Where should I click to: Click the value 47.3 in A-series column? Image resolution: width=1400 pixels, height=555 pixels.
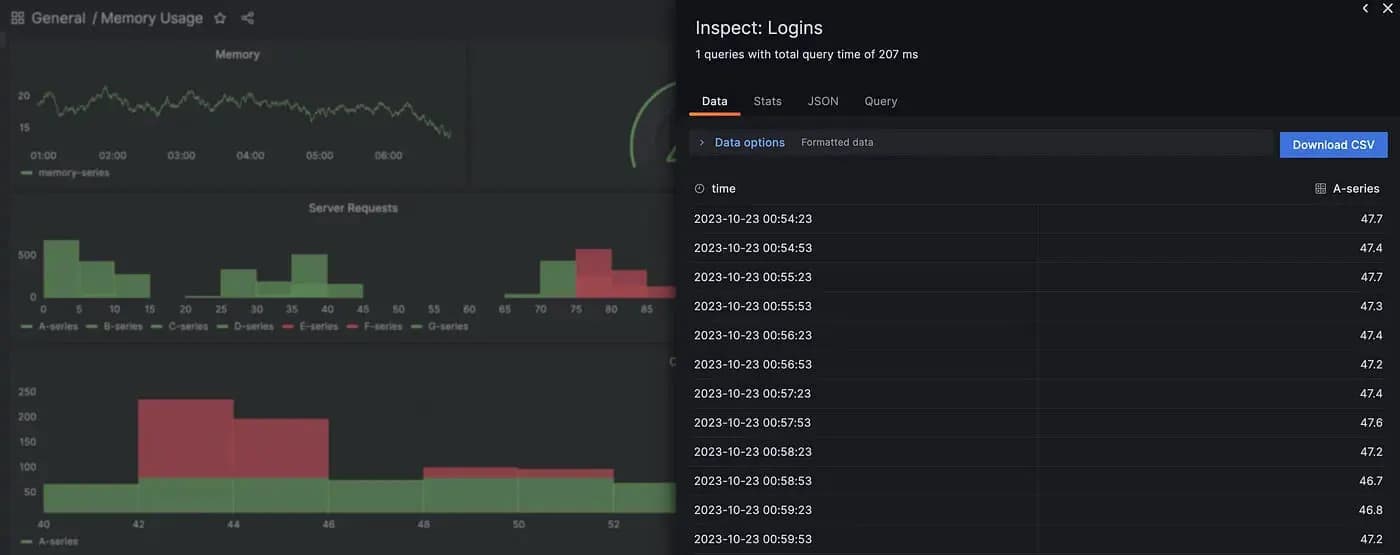[x=1371, y=306]
